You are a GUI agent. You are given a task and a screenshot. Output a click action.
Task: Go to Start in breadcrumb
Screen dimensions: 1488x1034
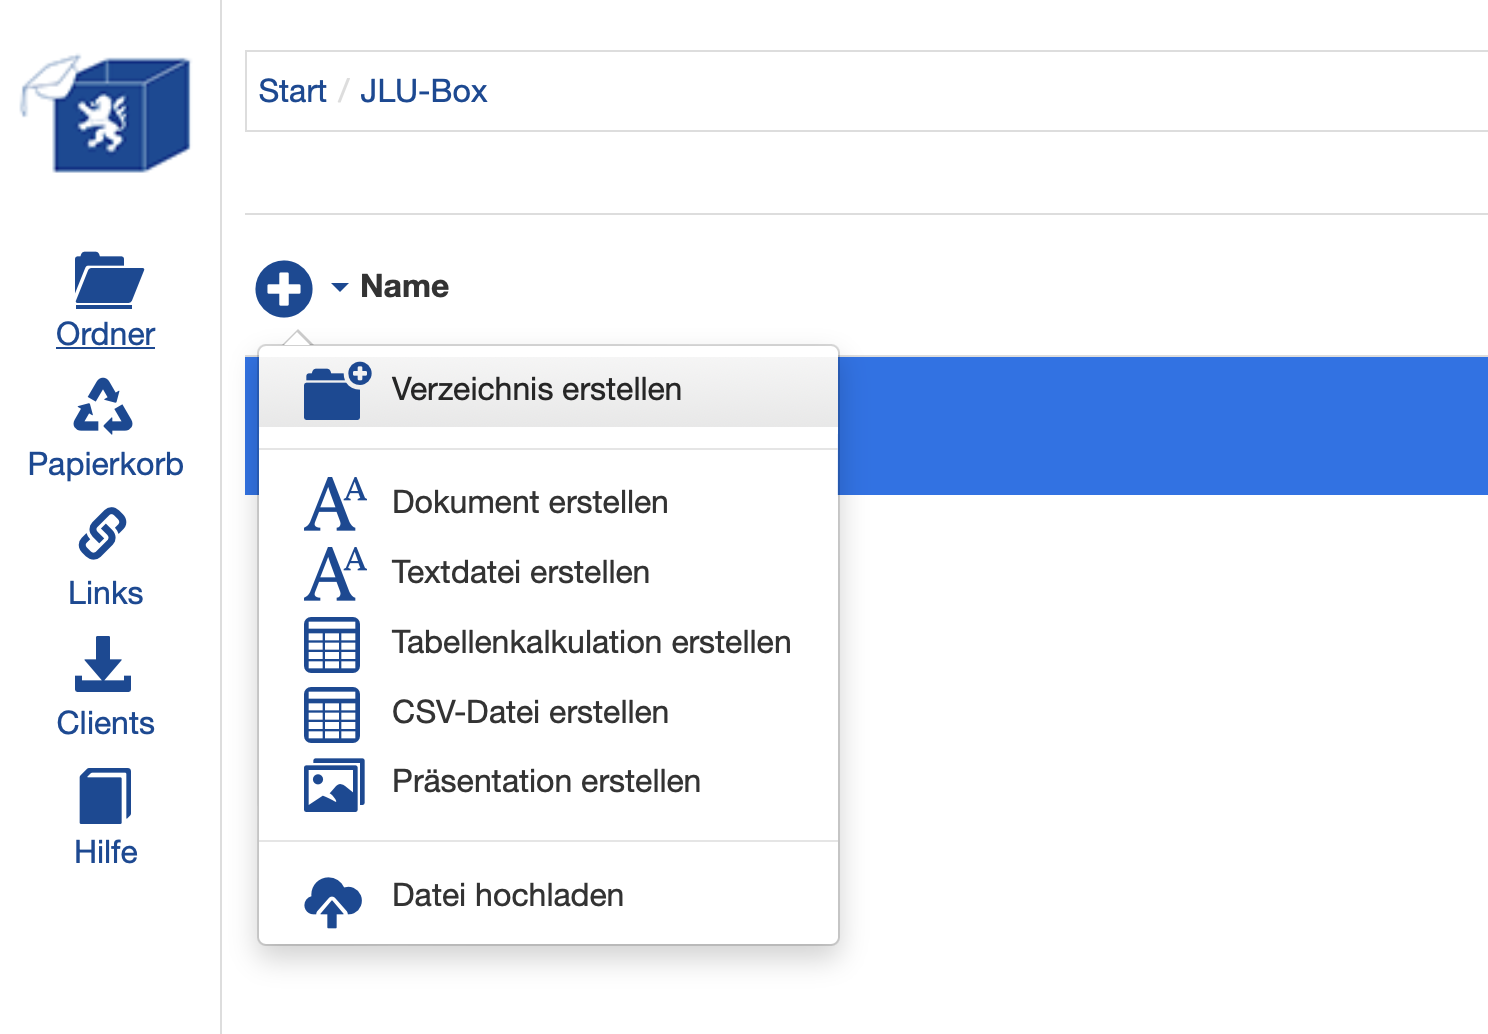coord(292,91)
